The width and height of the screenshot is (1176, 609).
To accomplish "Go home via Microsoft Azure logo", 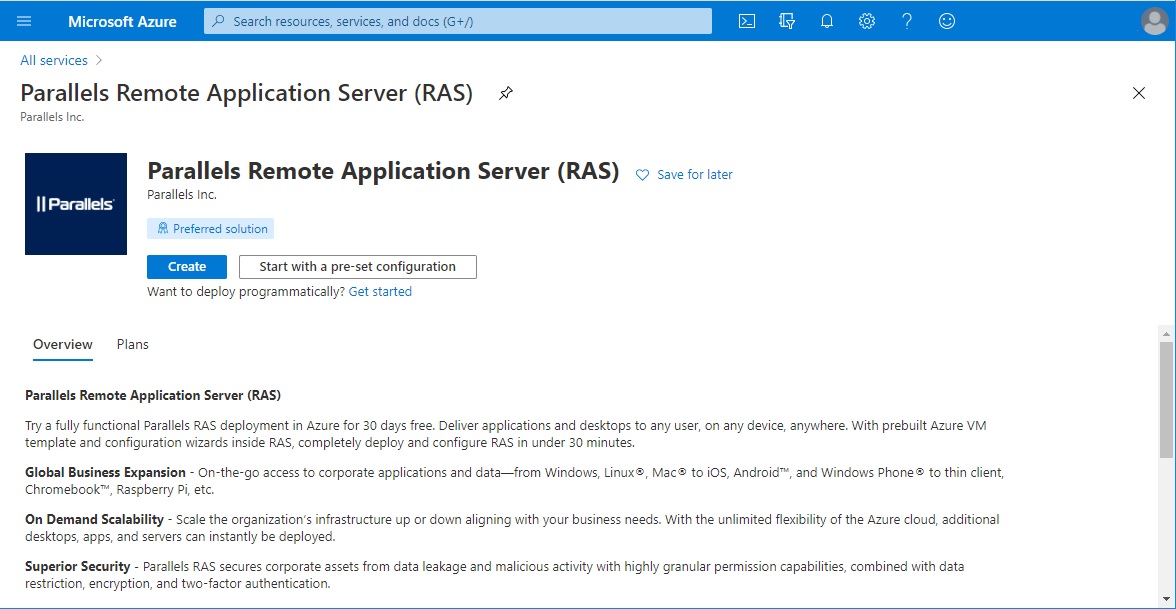I will [x=122, y=20].
